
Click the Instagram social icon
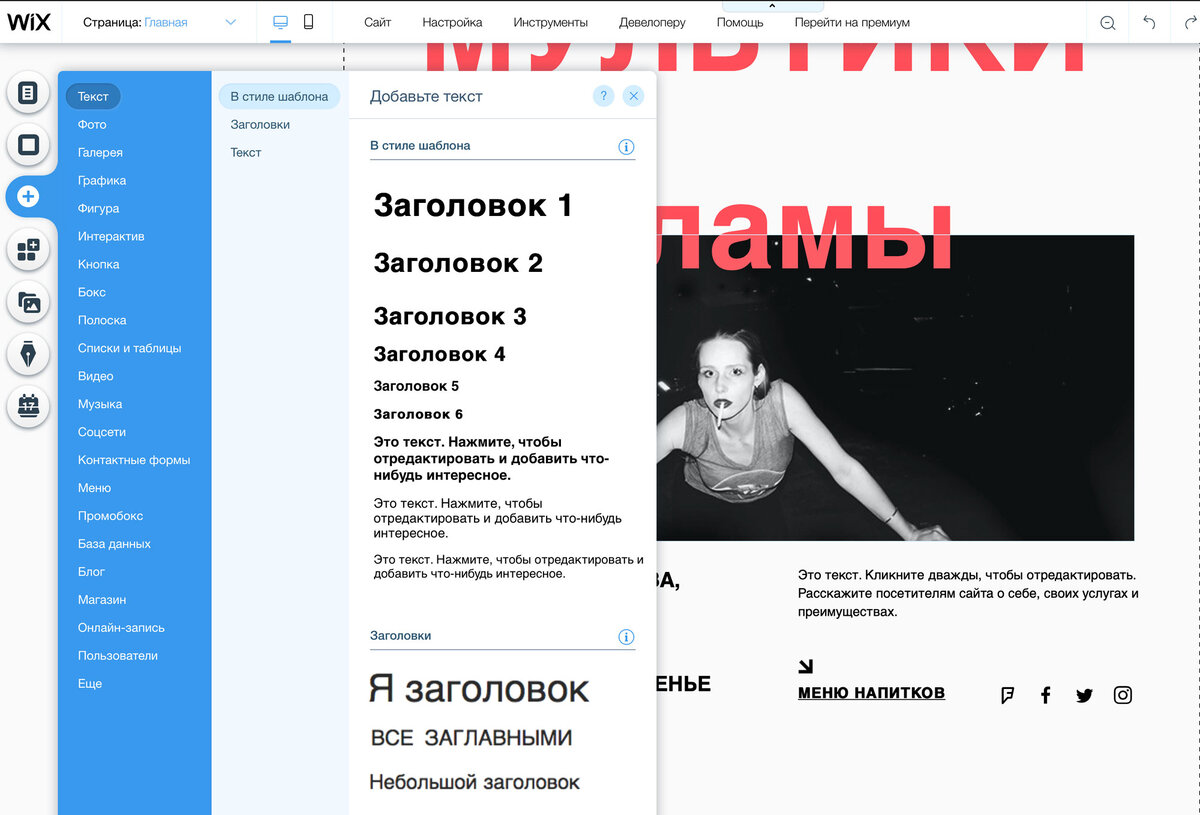1123,695
